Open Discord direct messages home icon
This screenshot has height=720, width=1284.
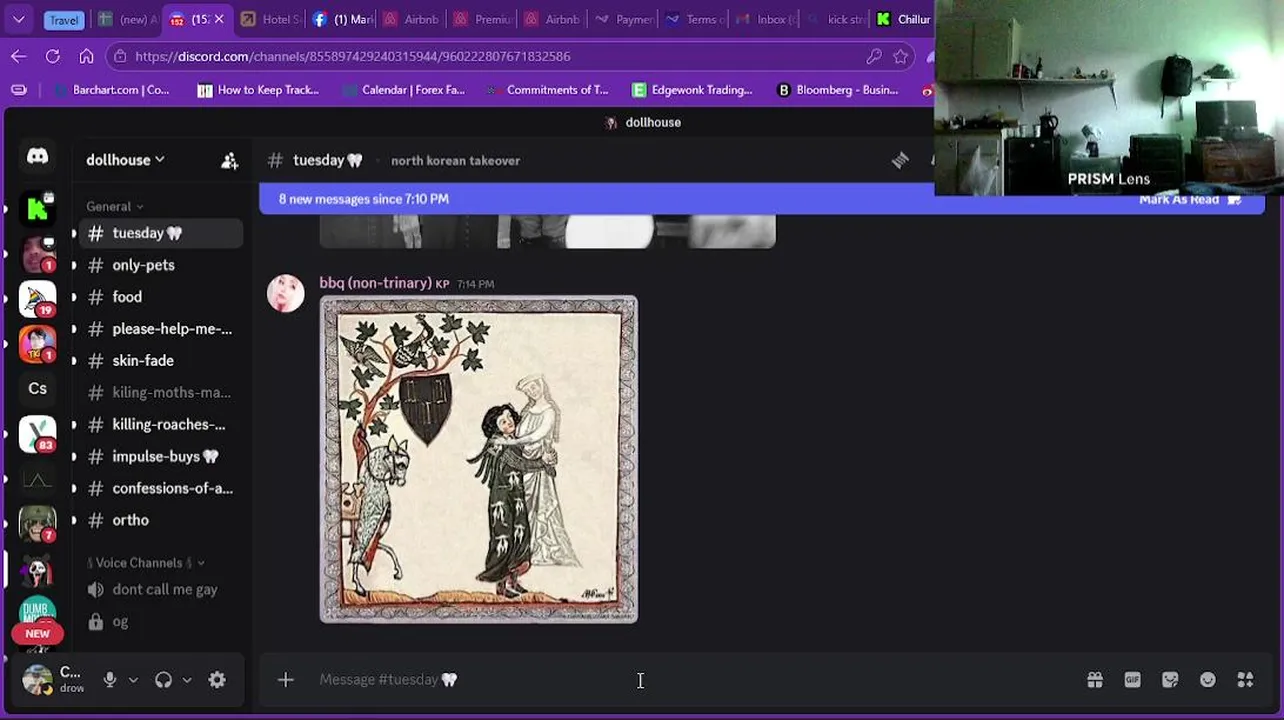(x=37, y=157)
